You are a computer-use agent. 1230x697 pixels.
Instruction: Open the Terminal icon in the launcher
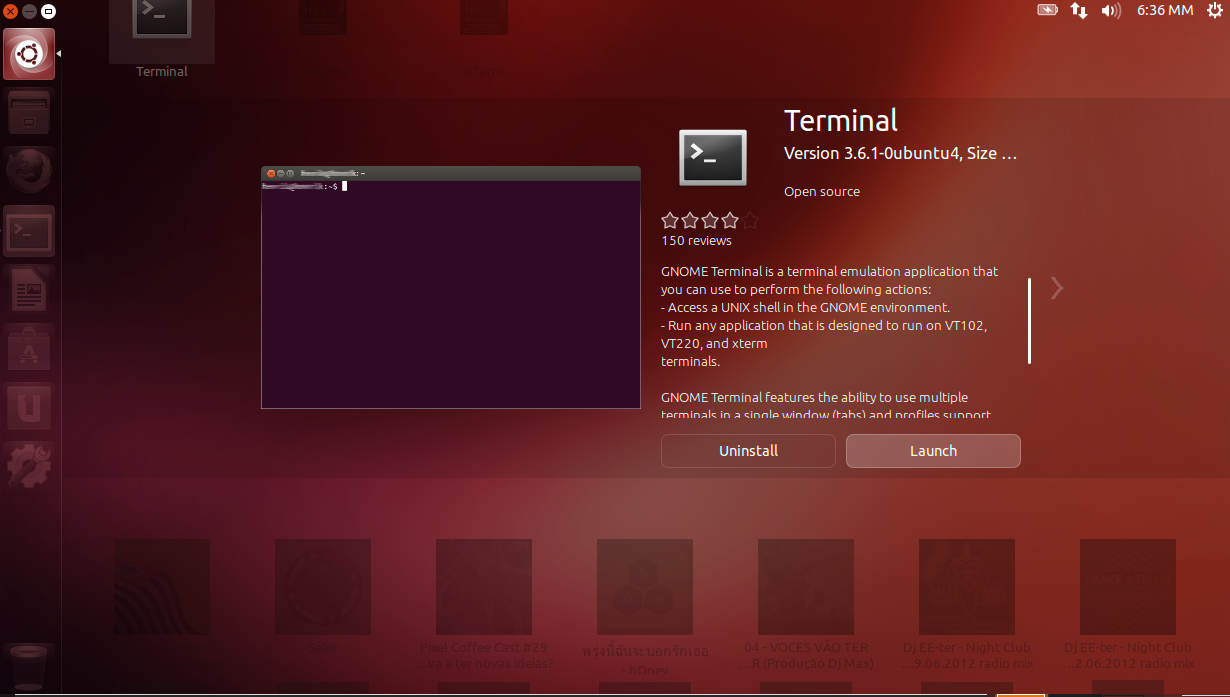[30, 231]
